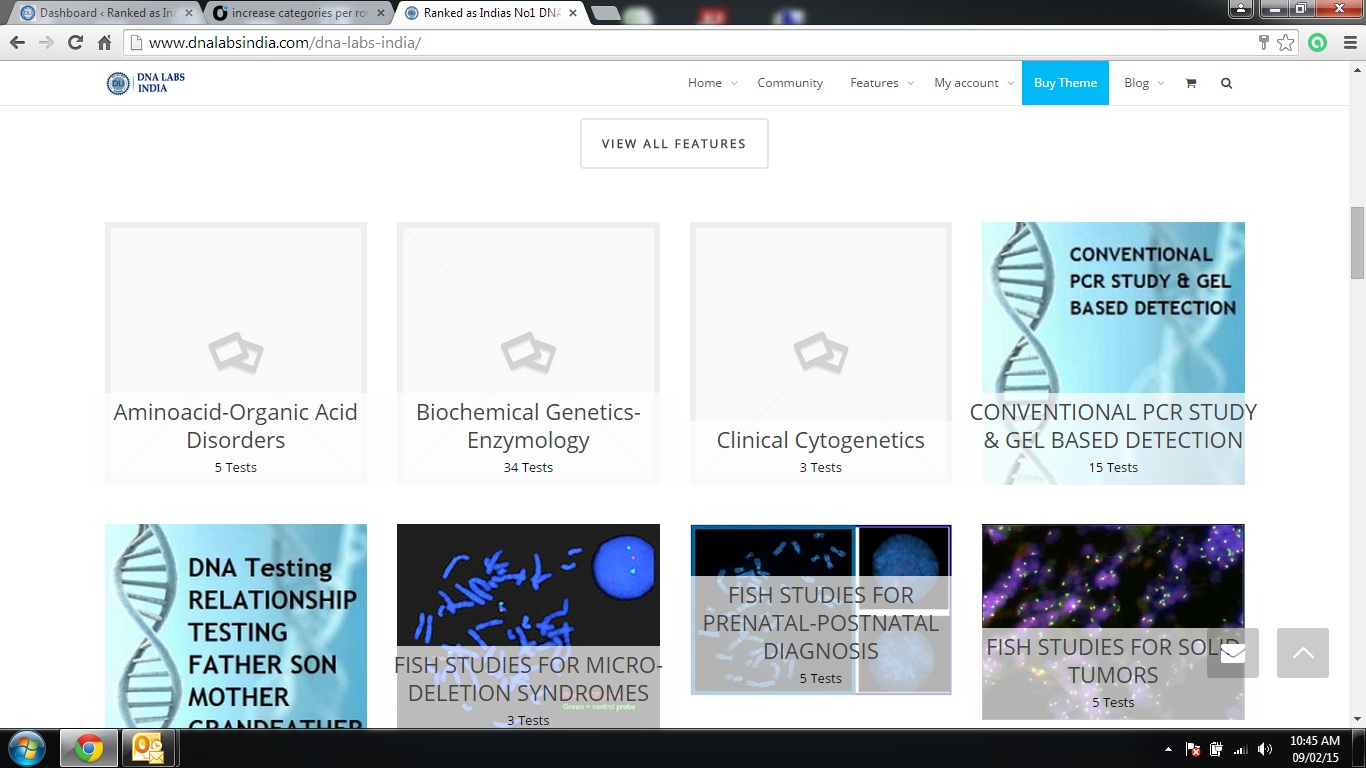Click the scroll-to-top arrow button

coord(1302,653)
